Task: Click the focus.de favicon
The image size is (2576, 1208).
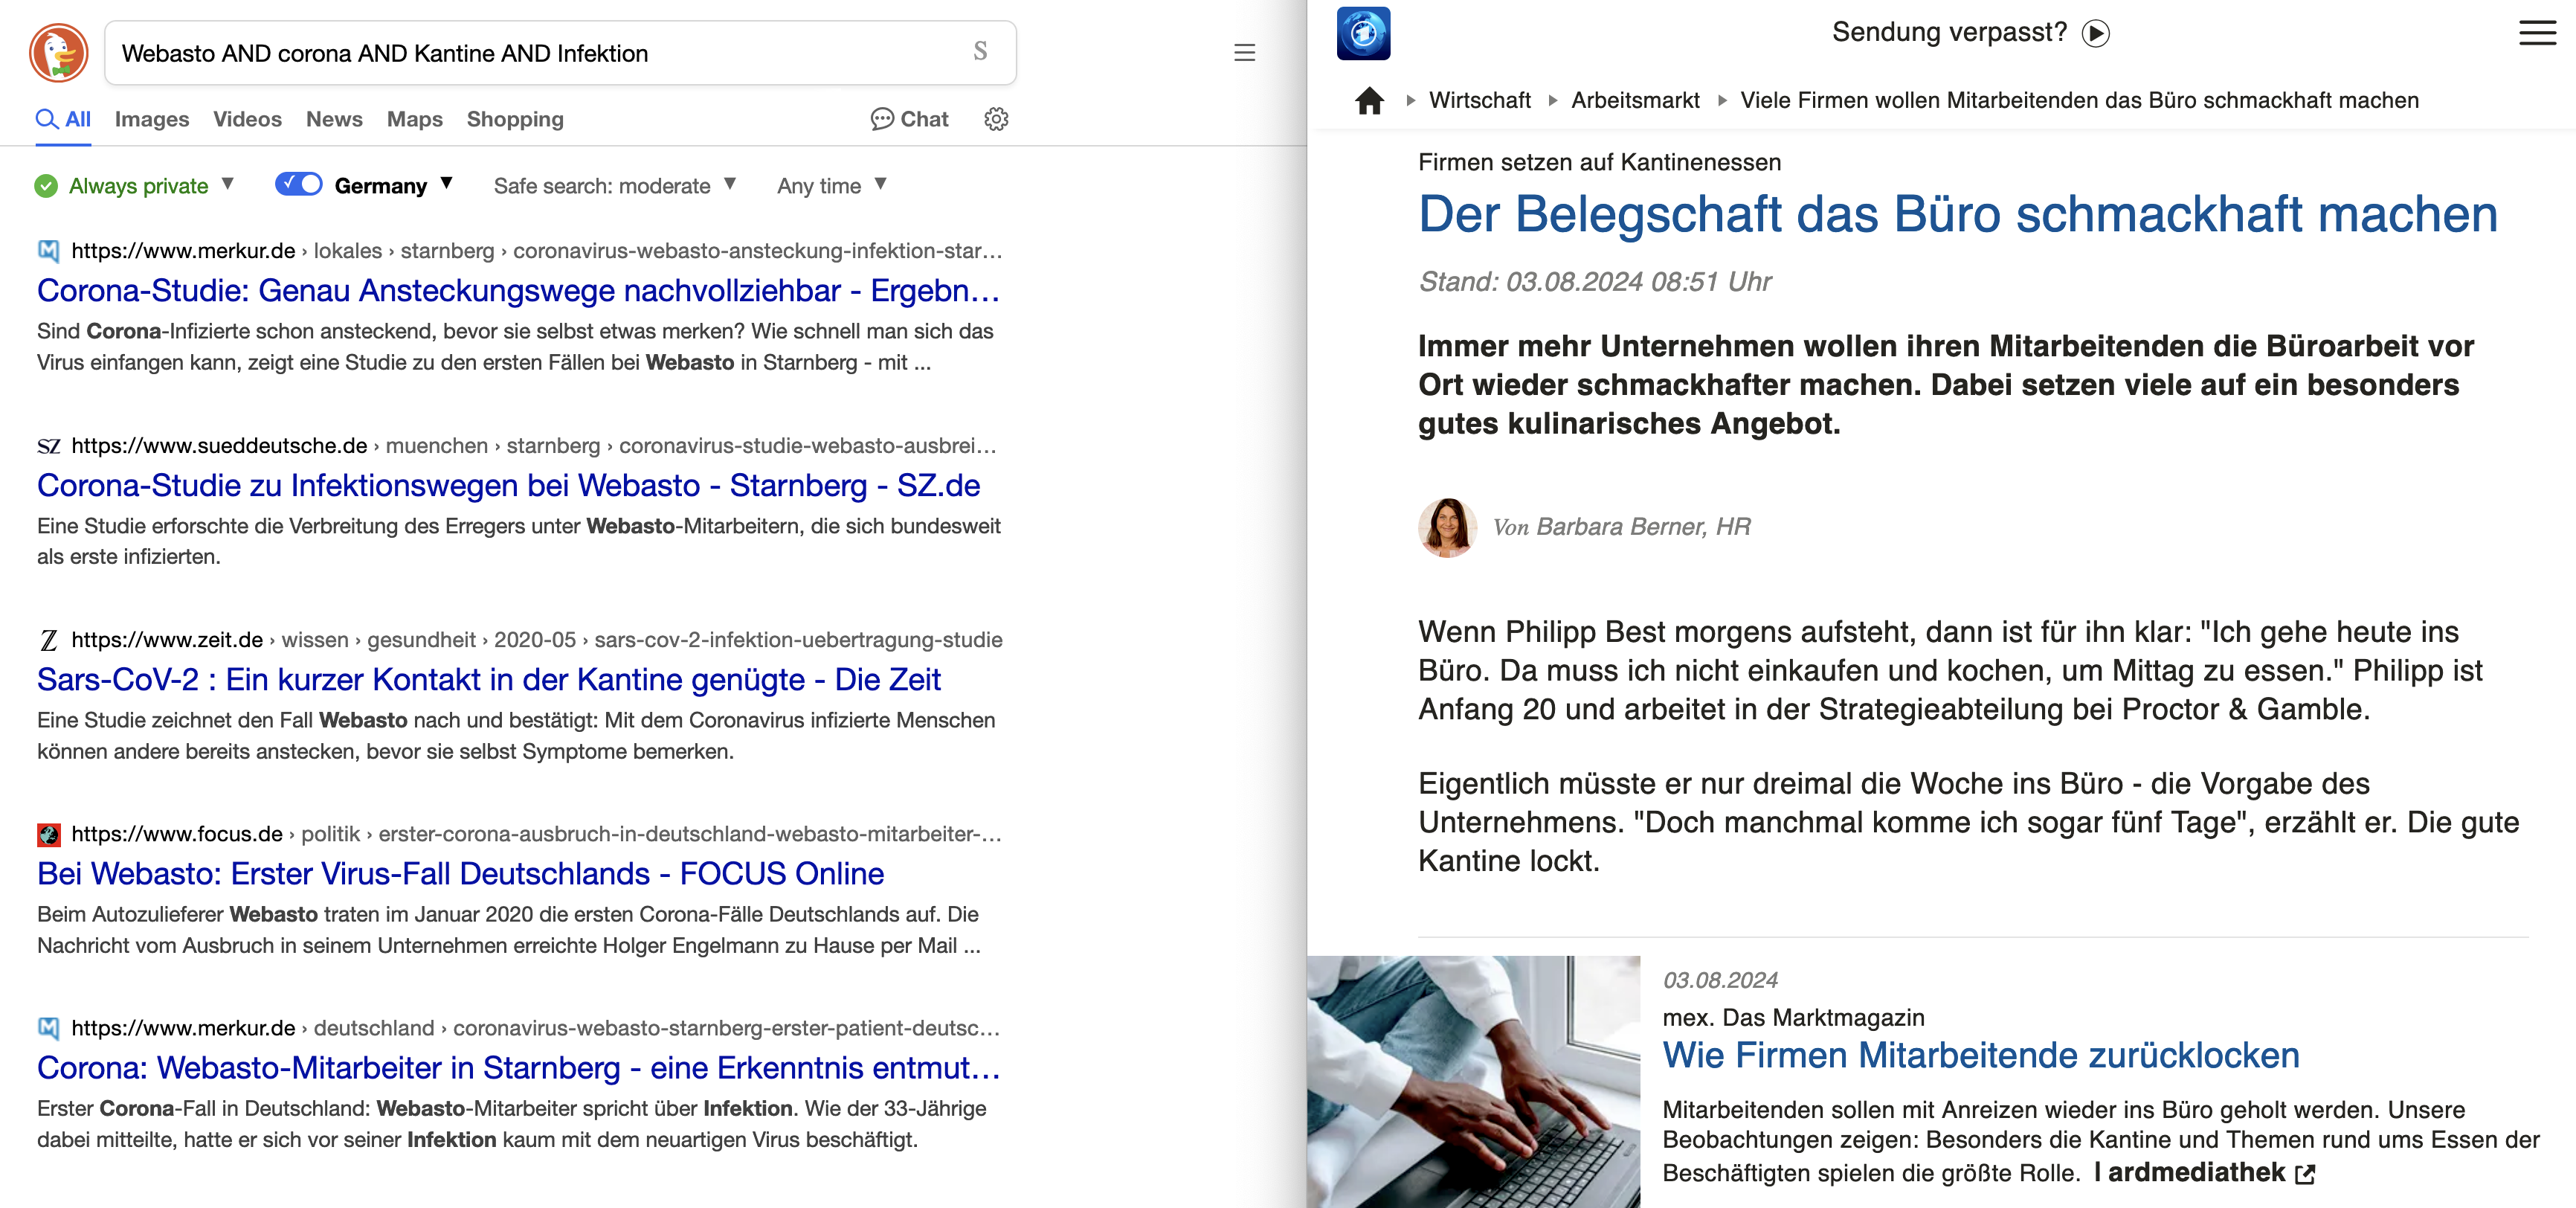Action: point(49,834)
